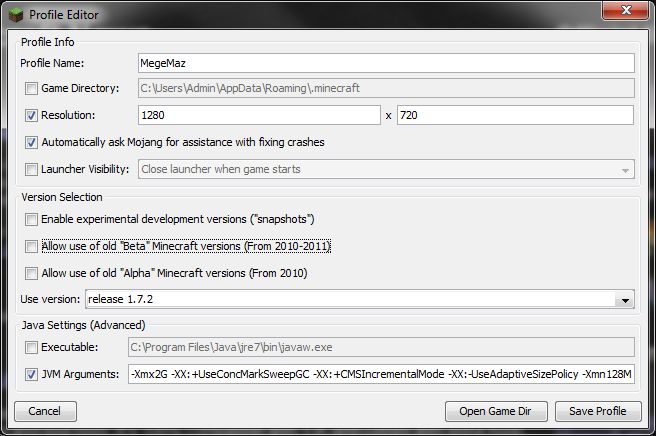The height and width of the screenshot is (436, 656).
Task: Allow old Alpha Minecraft versions checkbox
Action: (x=31, y=273)
